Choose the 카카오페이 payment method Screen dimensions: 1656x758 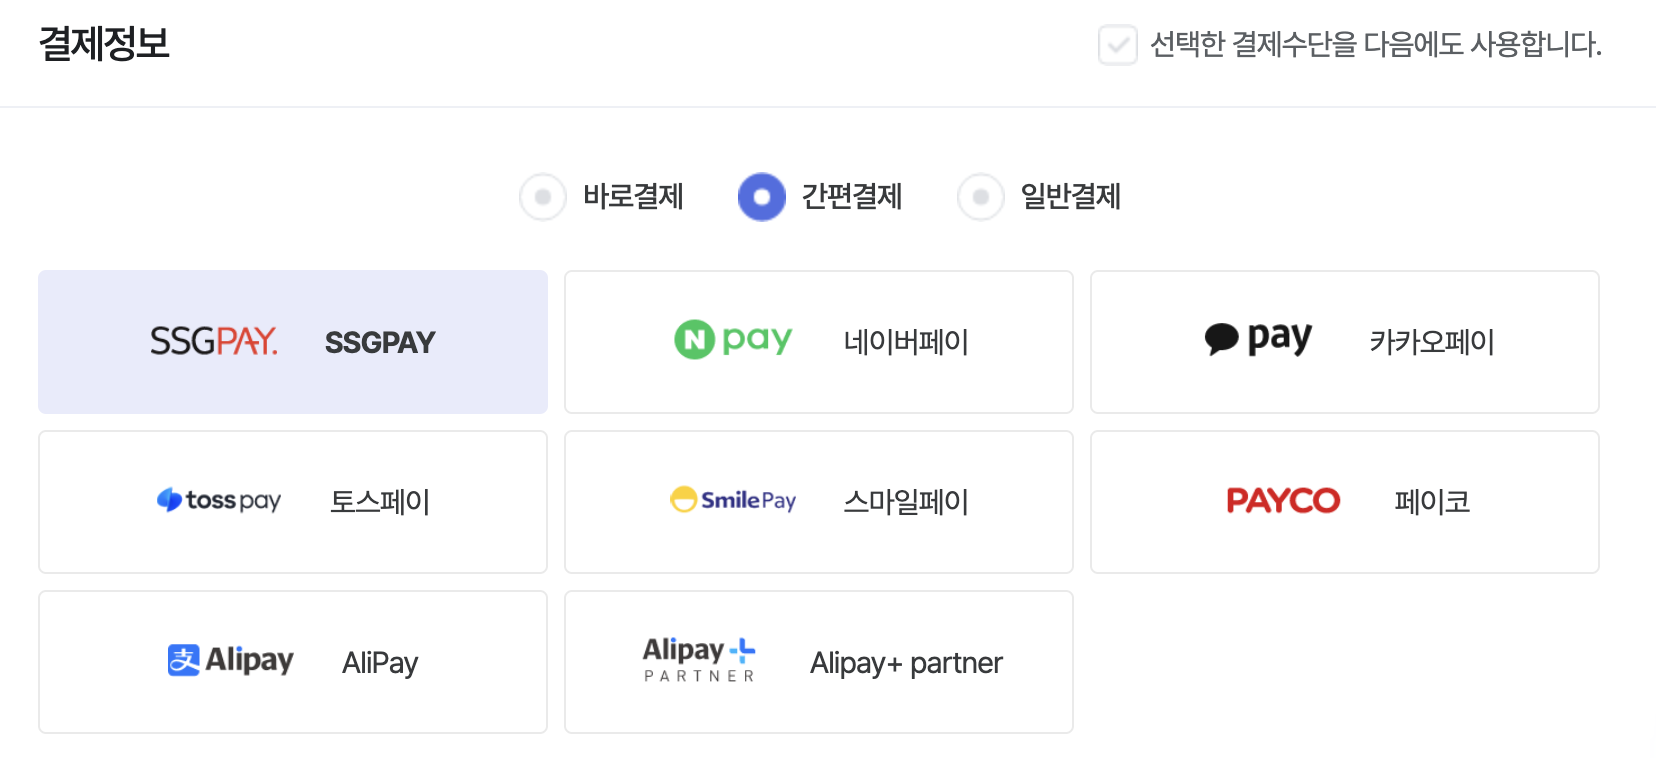point(1344,341)
